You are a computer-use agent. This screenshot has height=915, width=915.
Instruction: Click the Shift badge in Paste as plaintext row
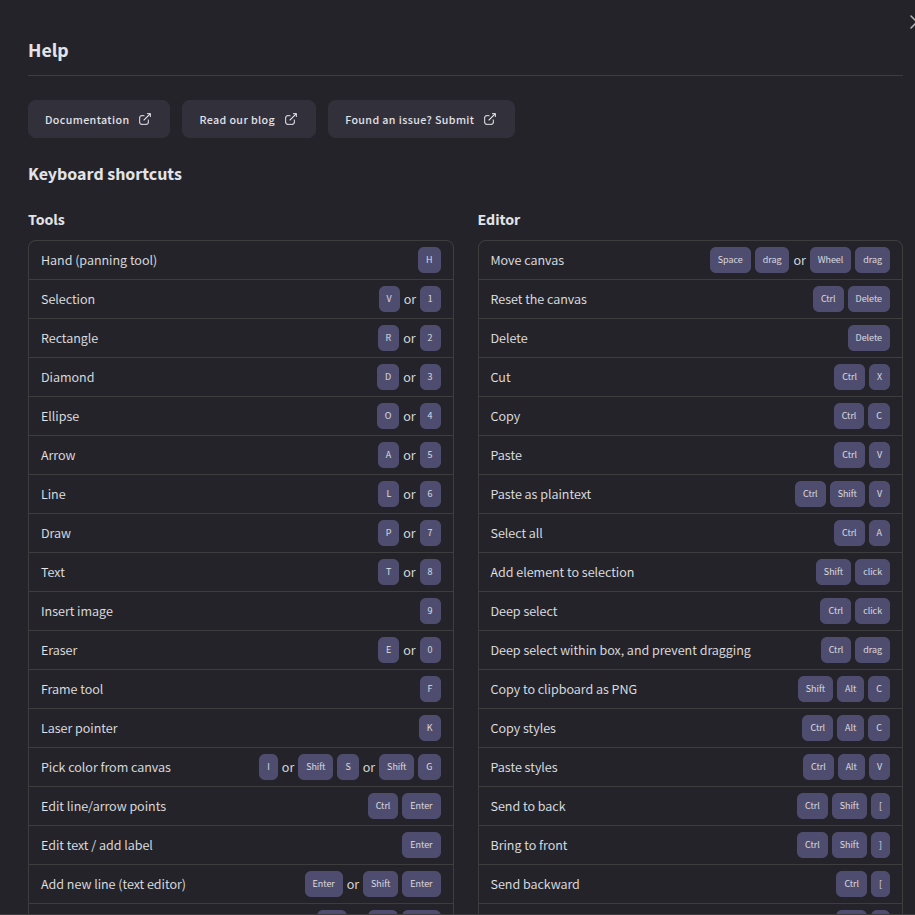click(847, 494)
